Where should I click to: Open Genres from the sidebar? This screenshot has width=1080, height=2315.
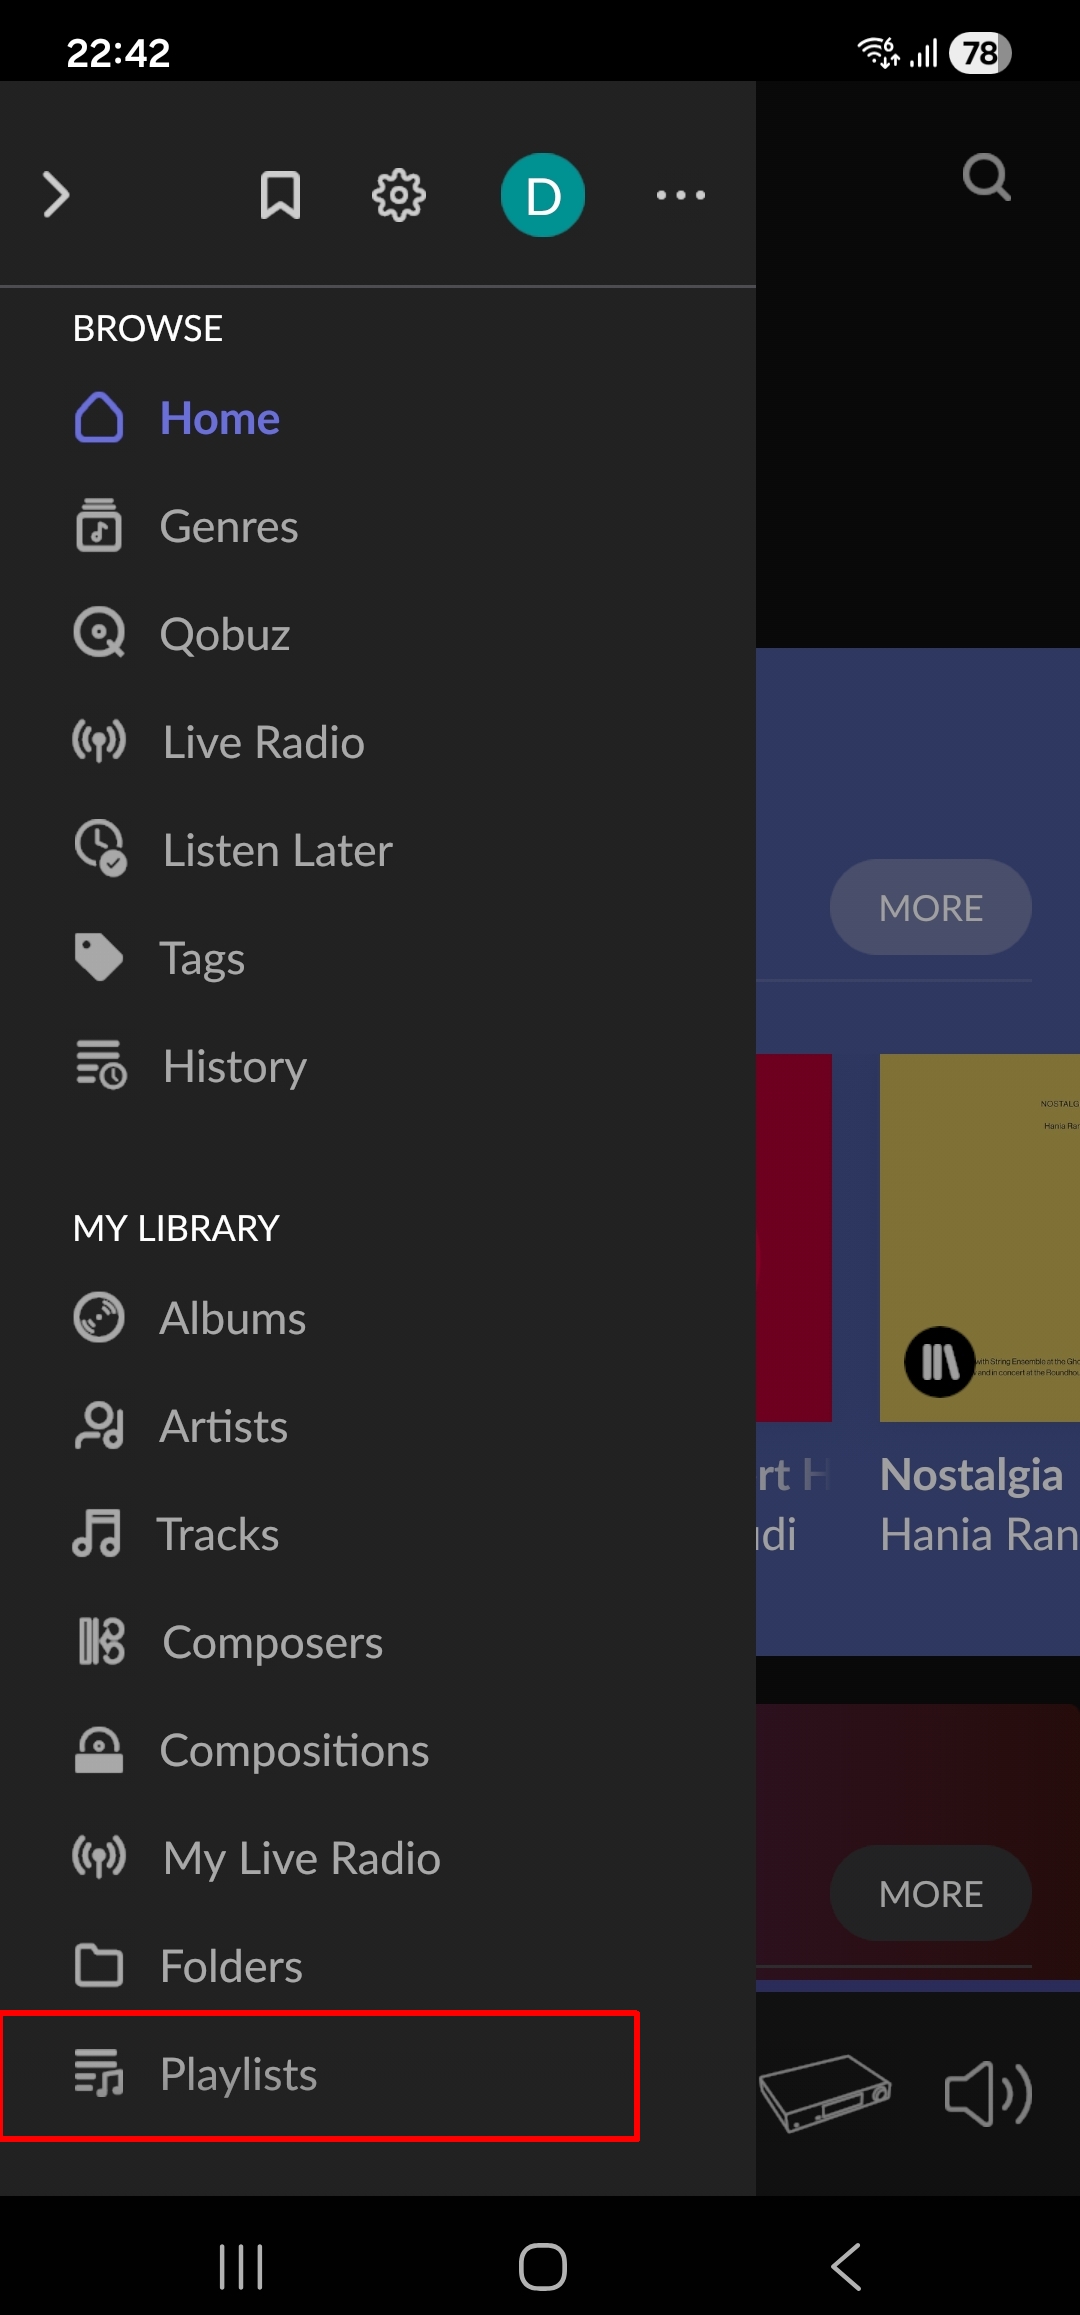point(228,526)
